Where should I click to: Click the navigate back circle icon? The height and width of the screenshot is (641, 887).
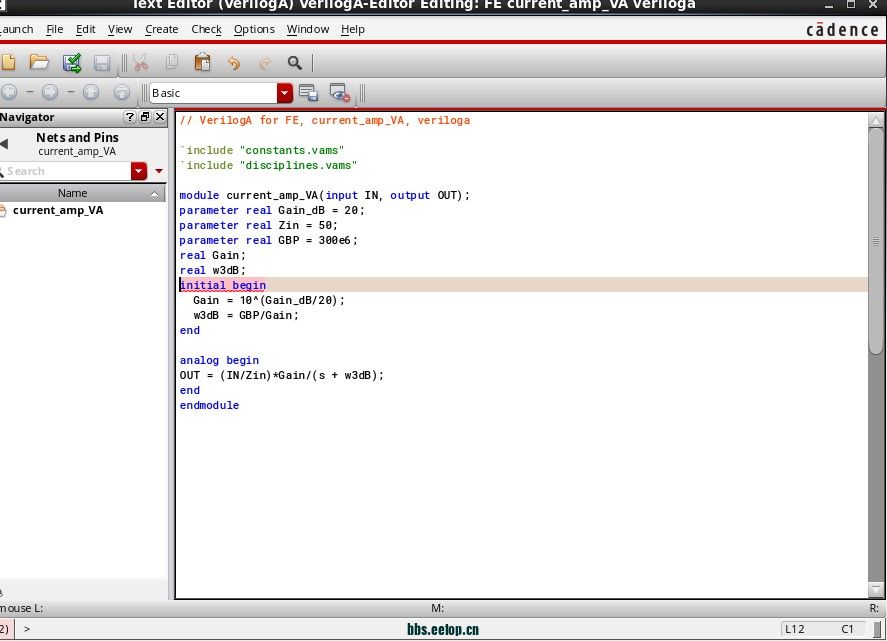pos(9,92)
